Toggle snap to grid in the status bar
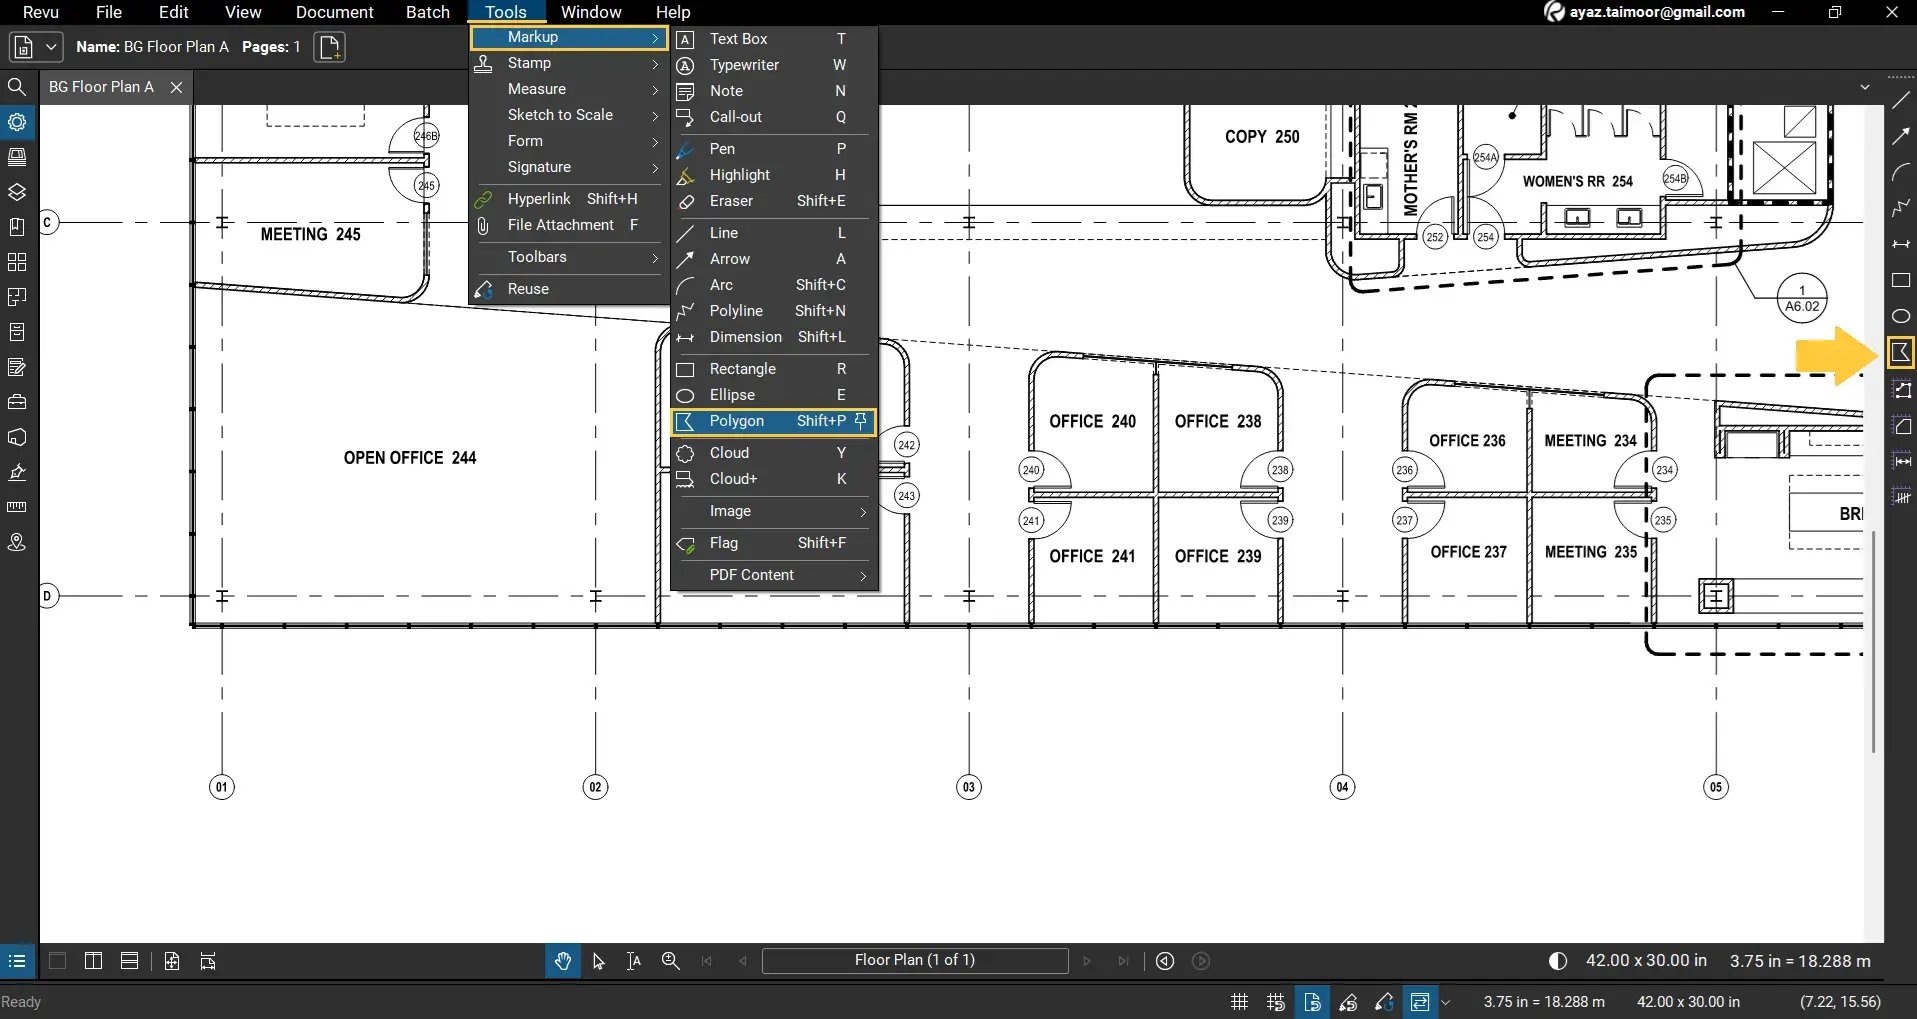Viewport: 1917px width, 1019px height. click(x=1275, y=1002)
